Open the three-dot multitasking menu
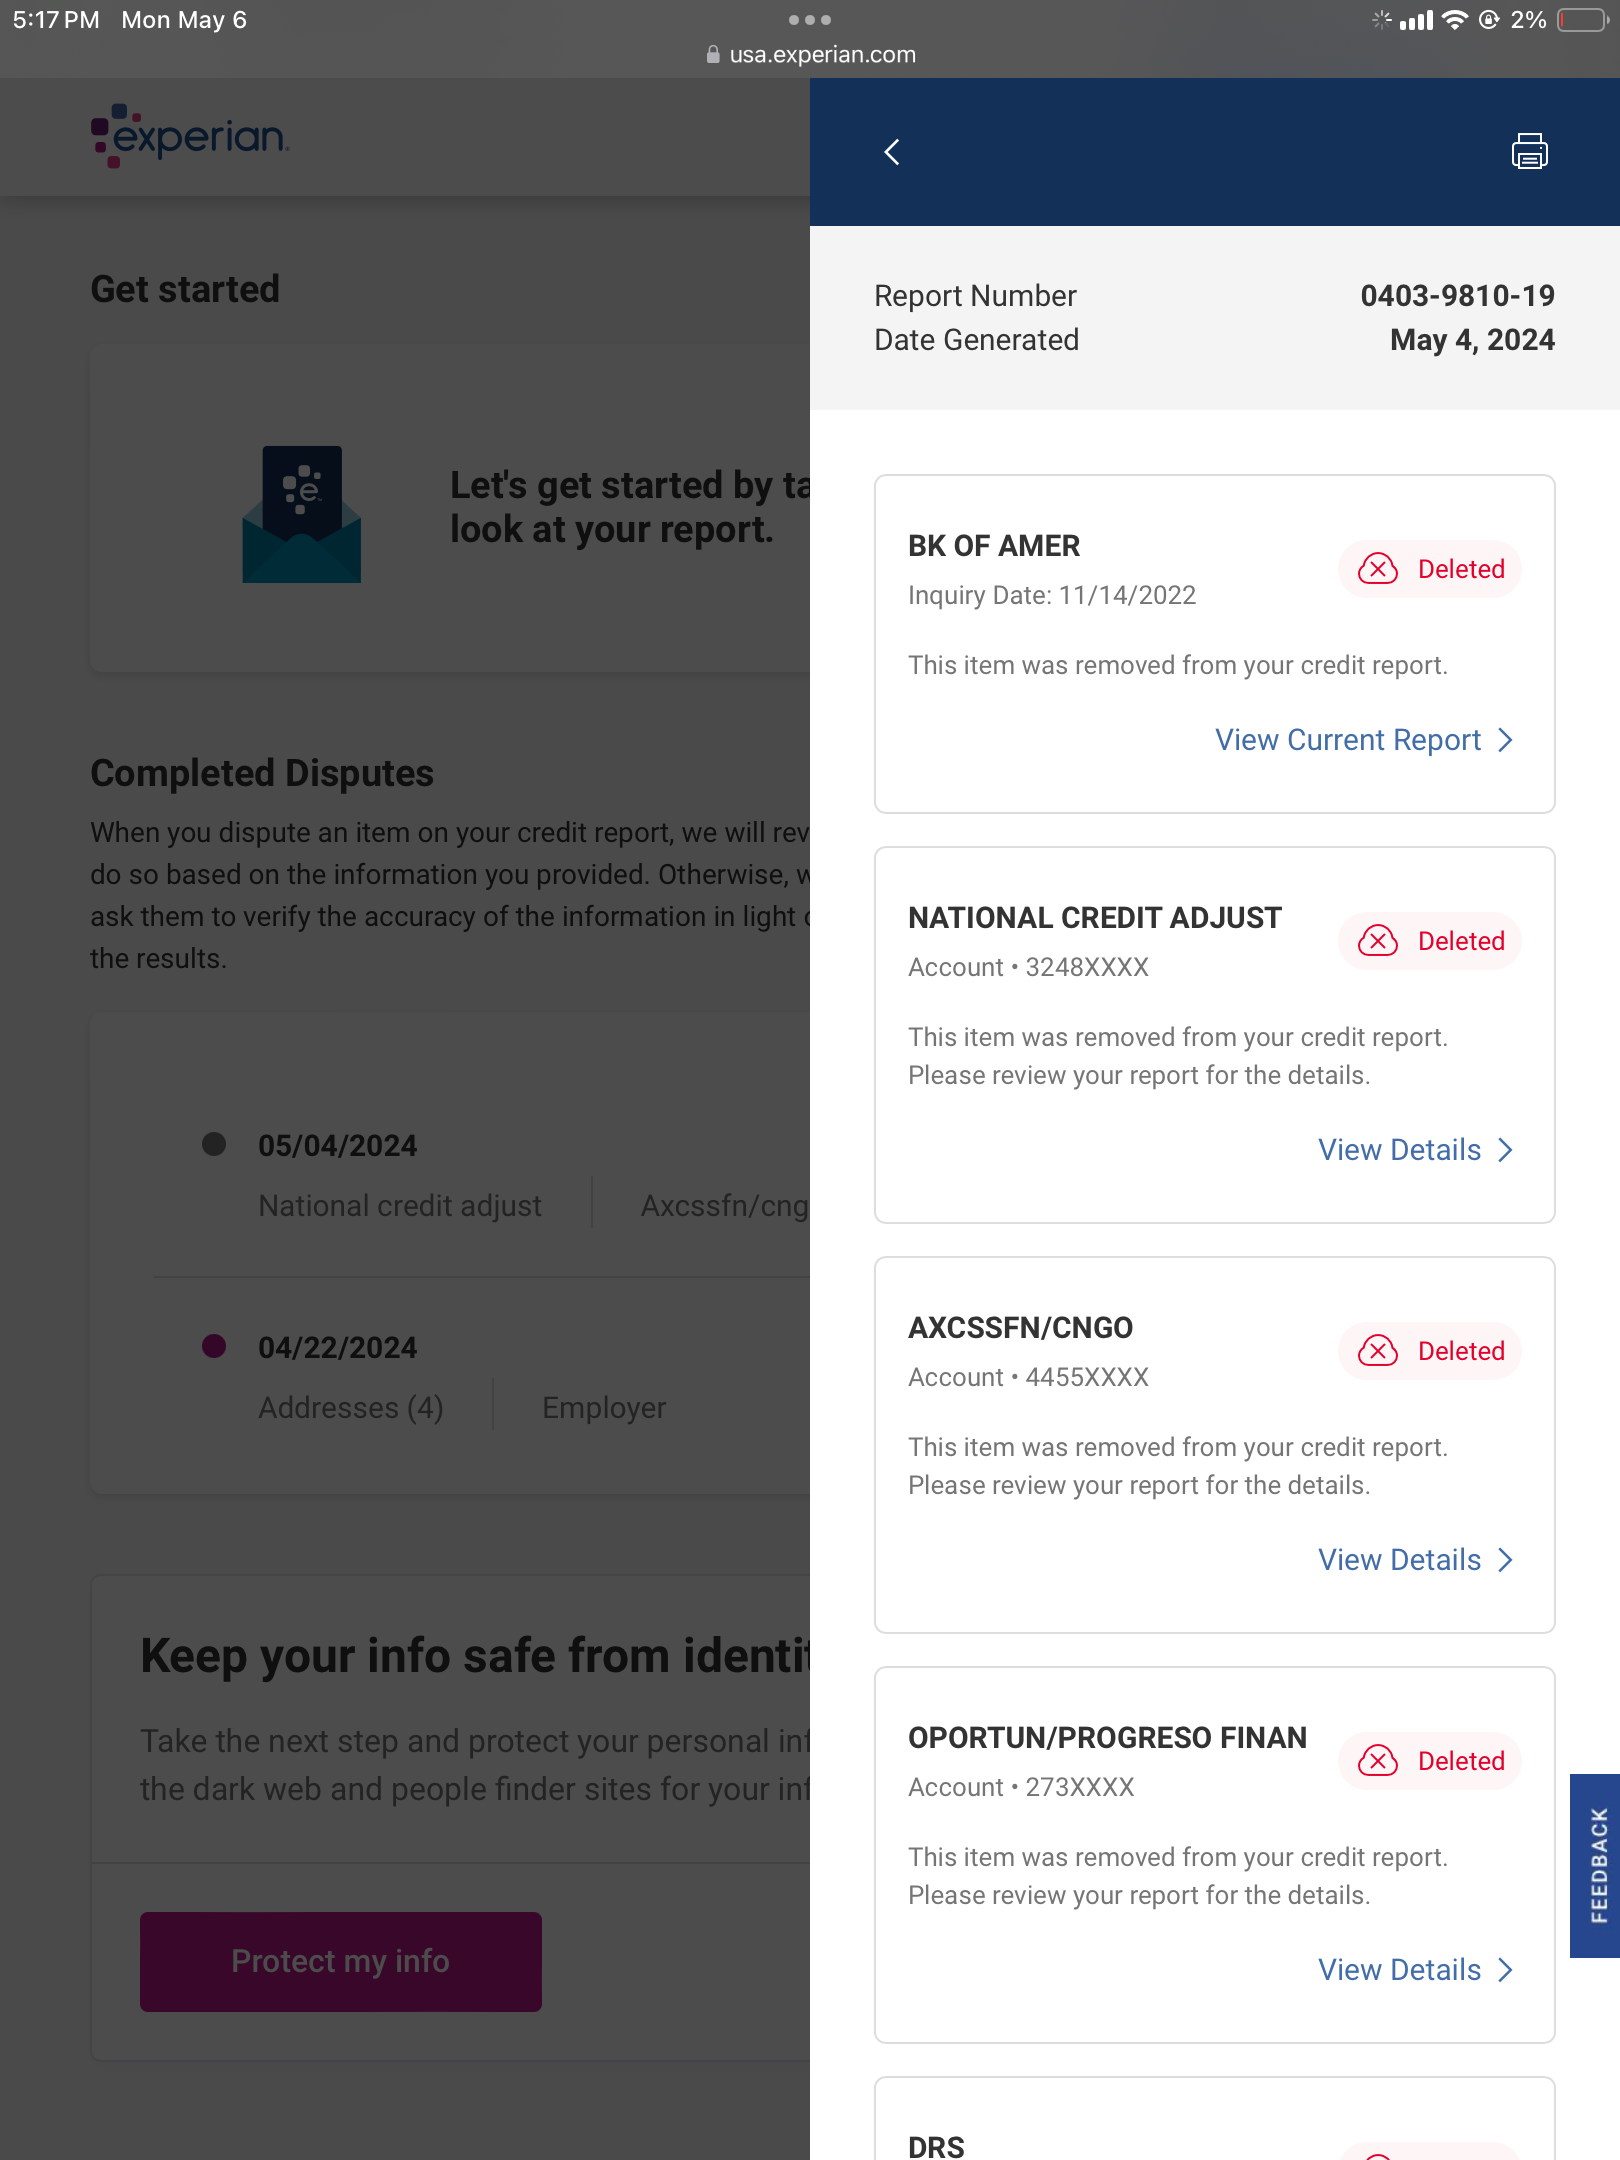 [810, 20]
